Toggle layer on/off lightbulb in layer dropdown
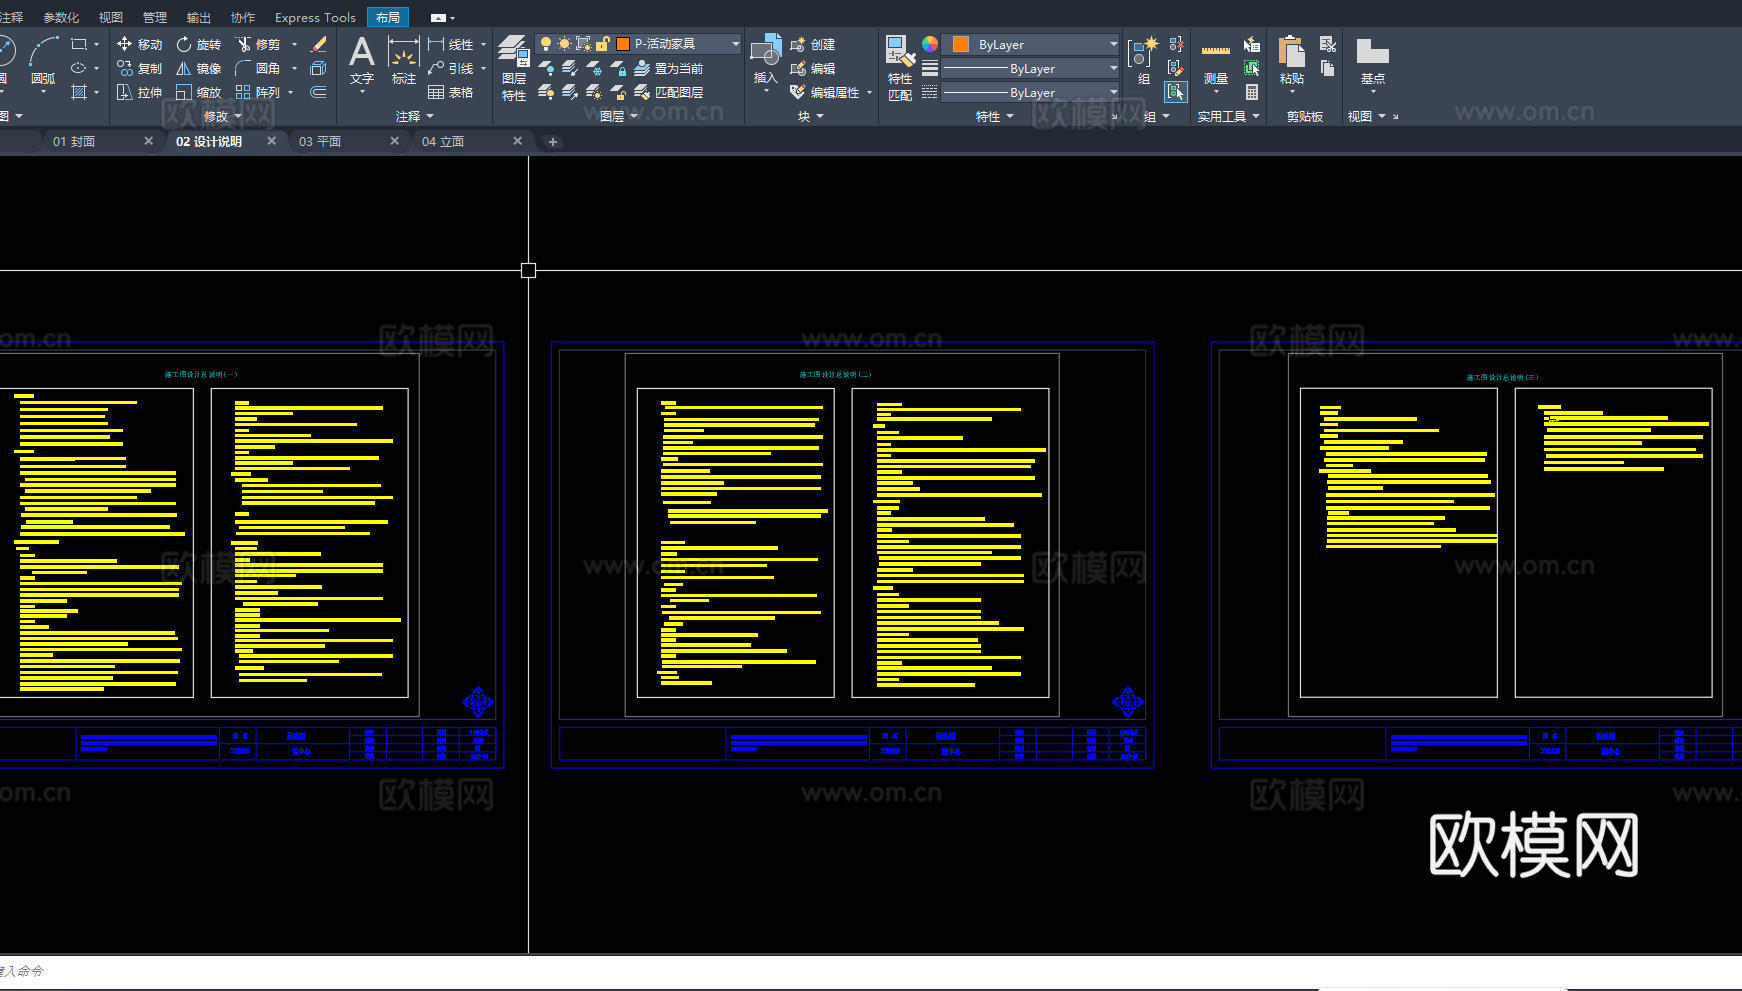 (x=546, y=44)
